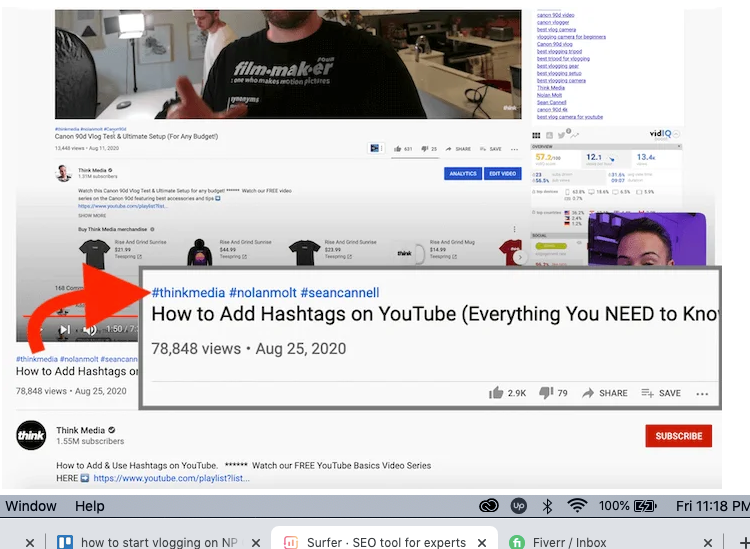This screenshot has width=750, height=549.
Task: Open the Canon 90d playlist link in description
Action: 123,206
